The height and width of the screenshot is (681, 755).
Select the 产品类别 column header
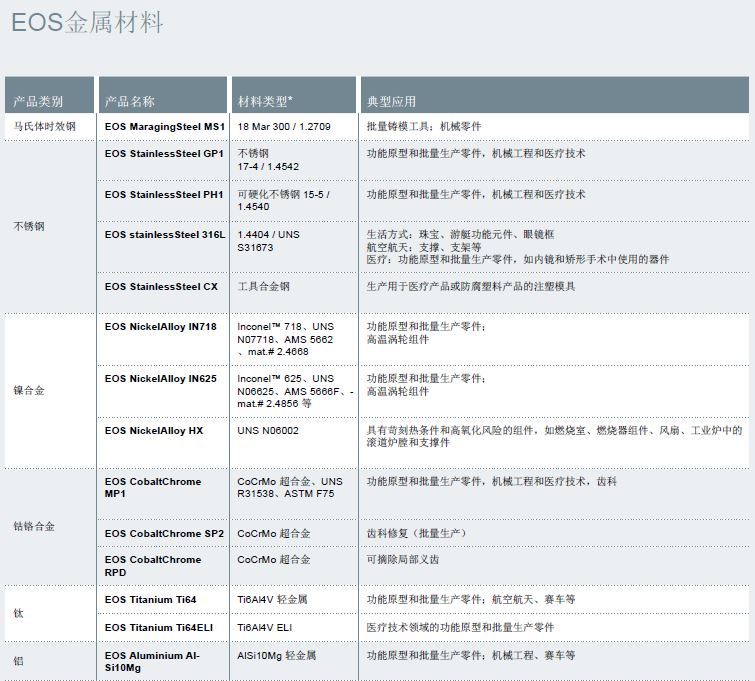coord(49,95)
